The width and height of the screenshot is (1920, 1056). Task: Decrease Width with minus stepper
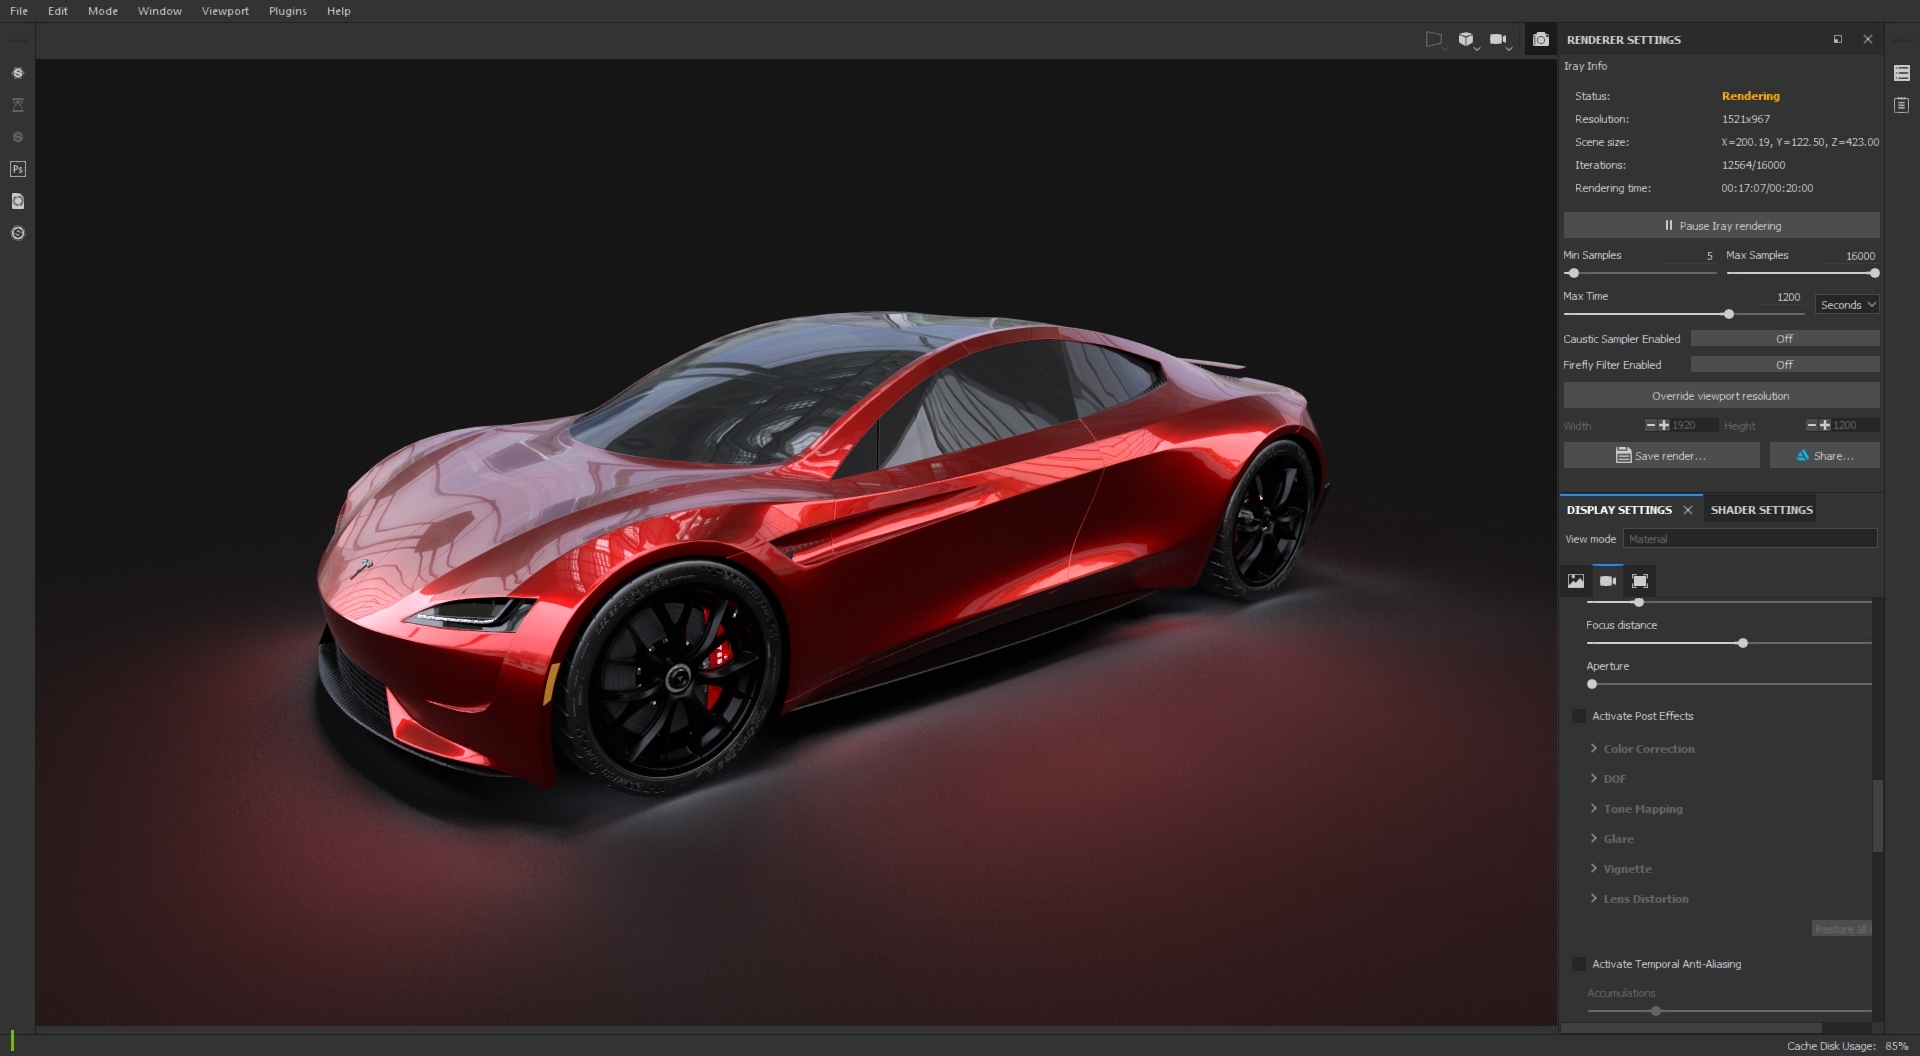tap(1651, 425)
